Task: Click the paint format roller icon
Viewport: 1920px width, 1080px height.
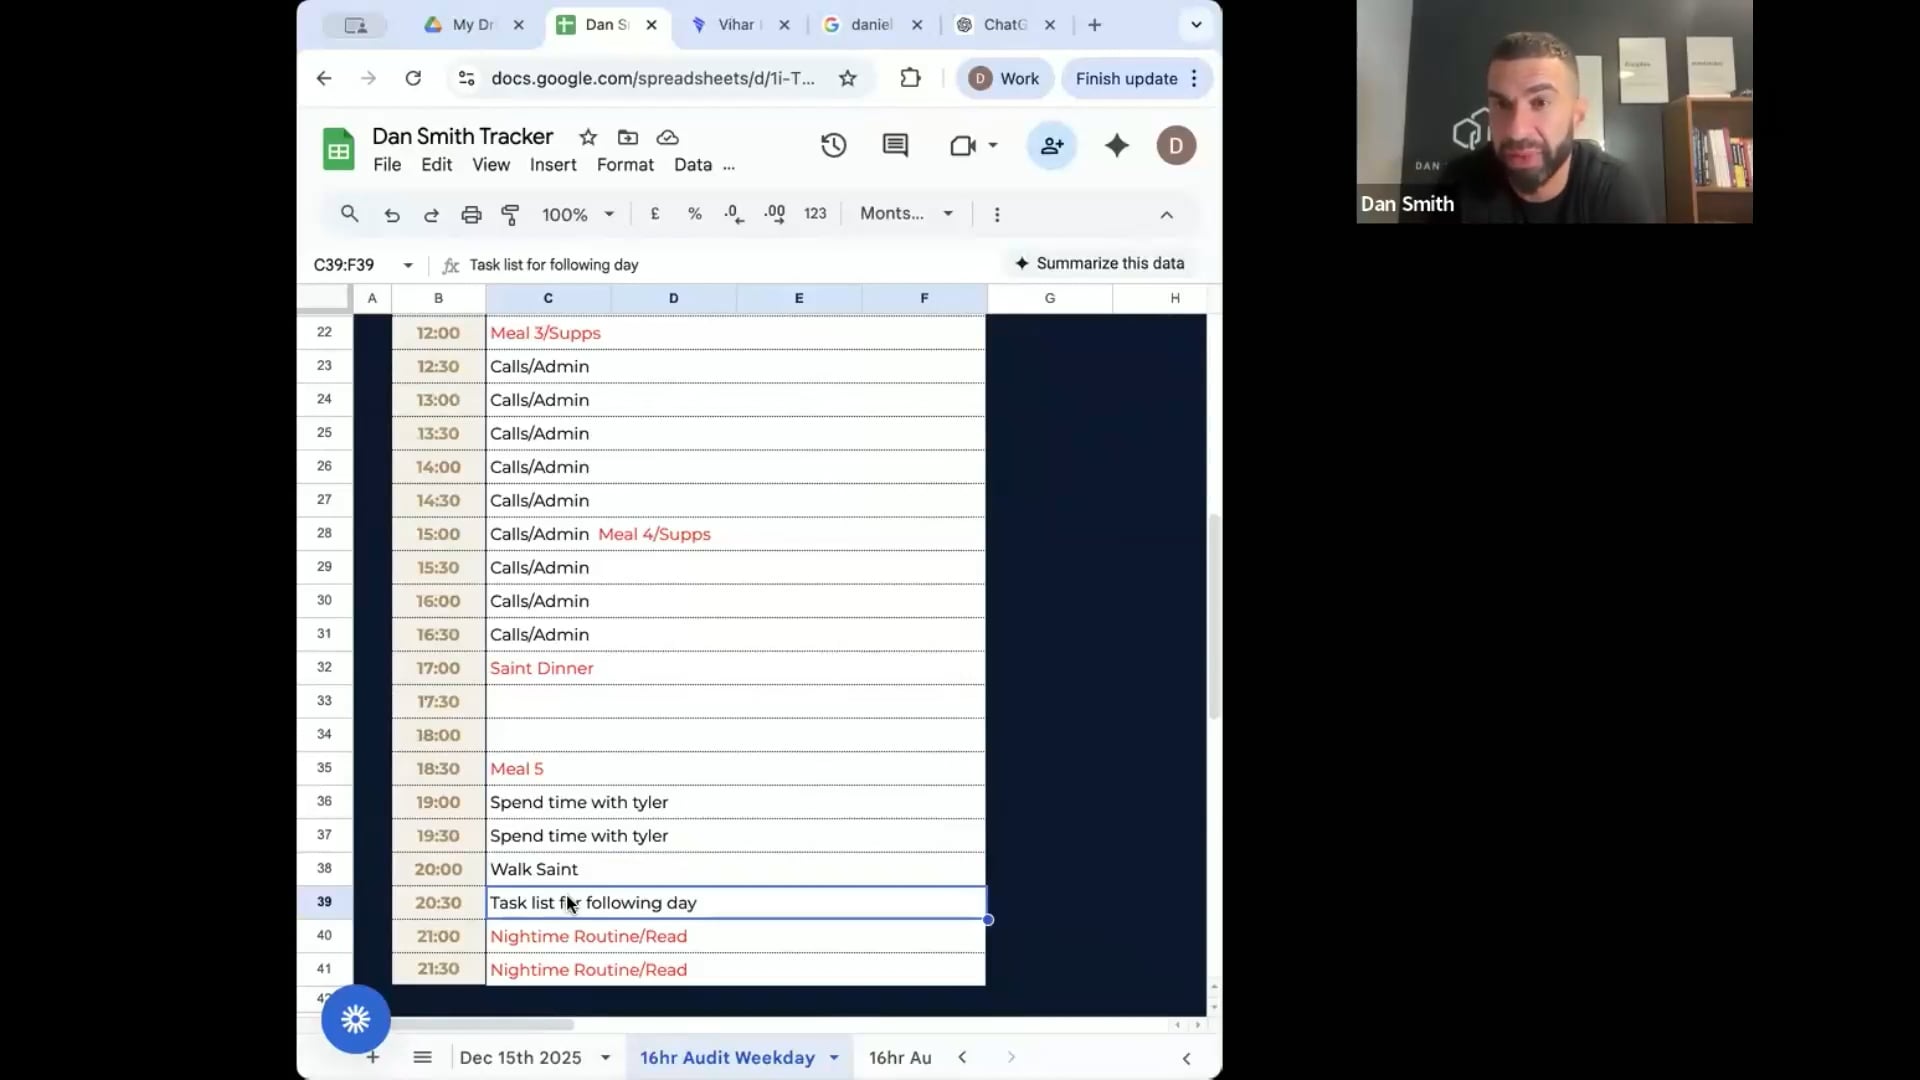Action: [510, 214]
